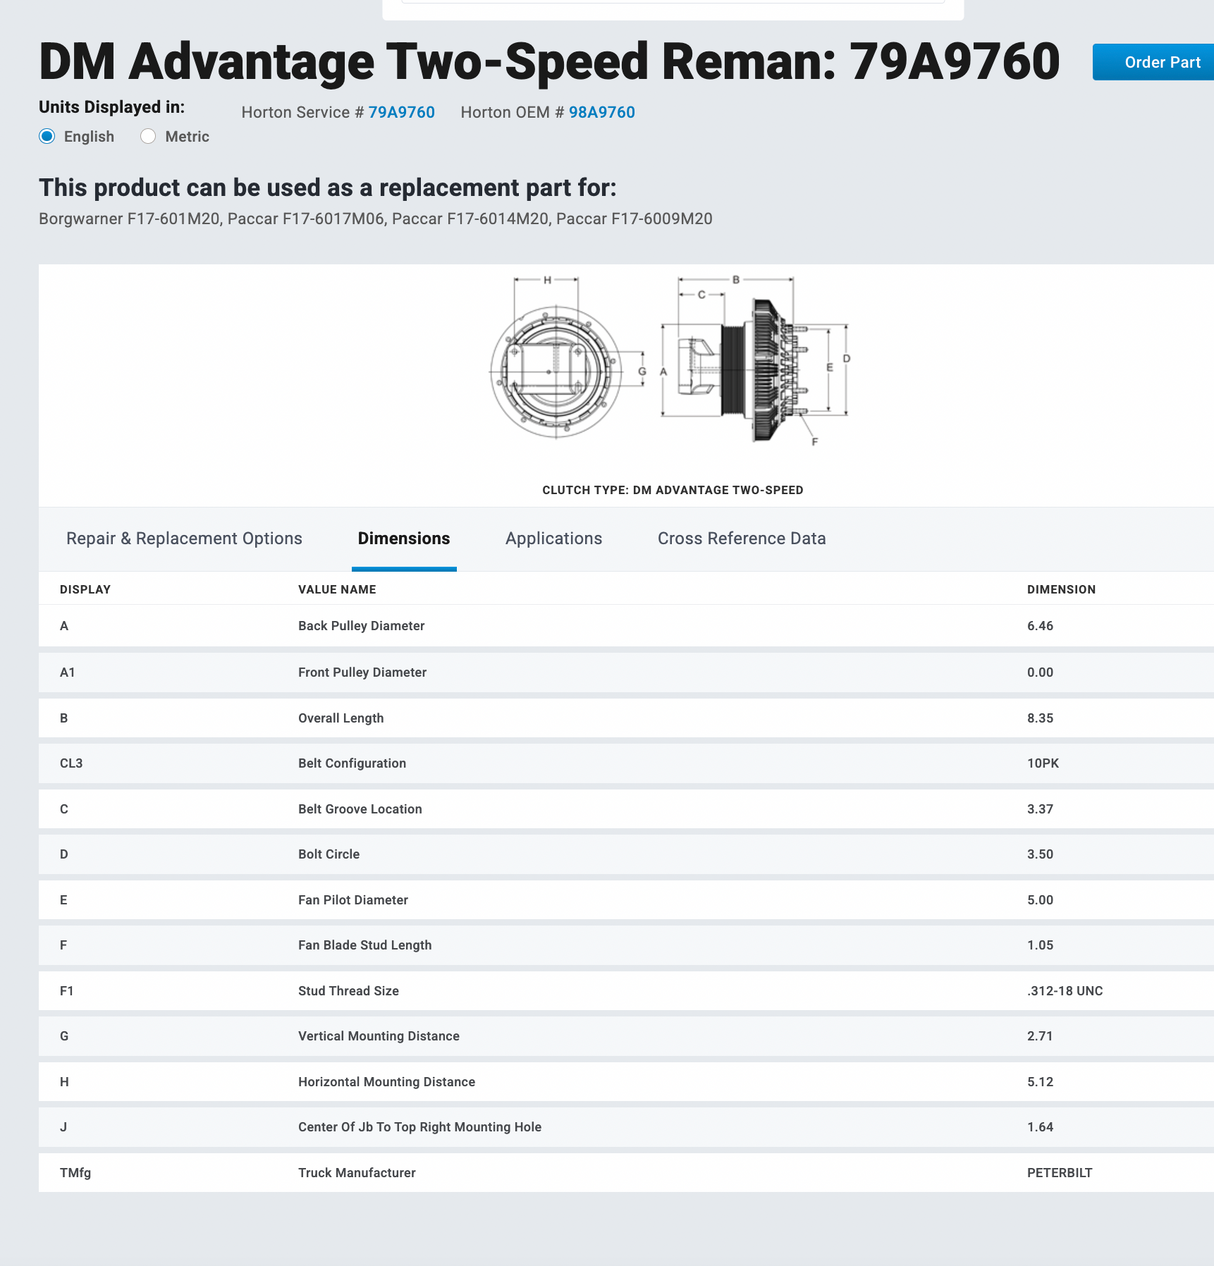
Task: Switch to Repair & Replacement Options tab
Action: tap(184, 538)
